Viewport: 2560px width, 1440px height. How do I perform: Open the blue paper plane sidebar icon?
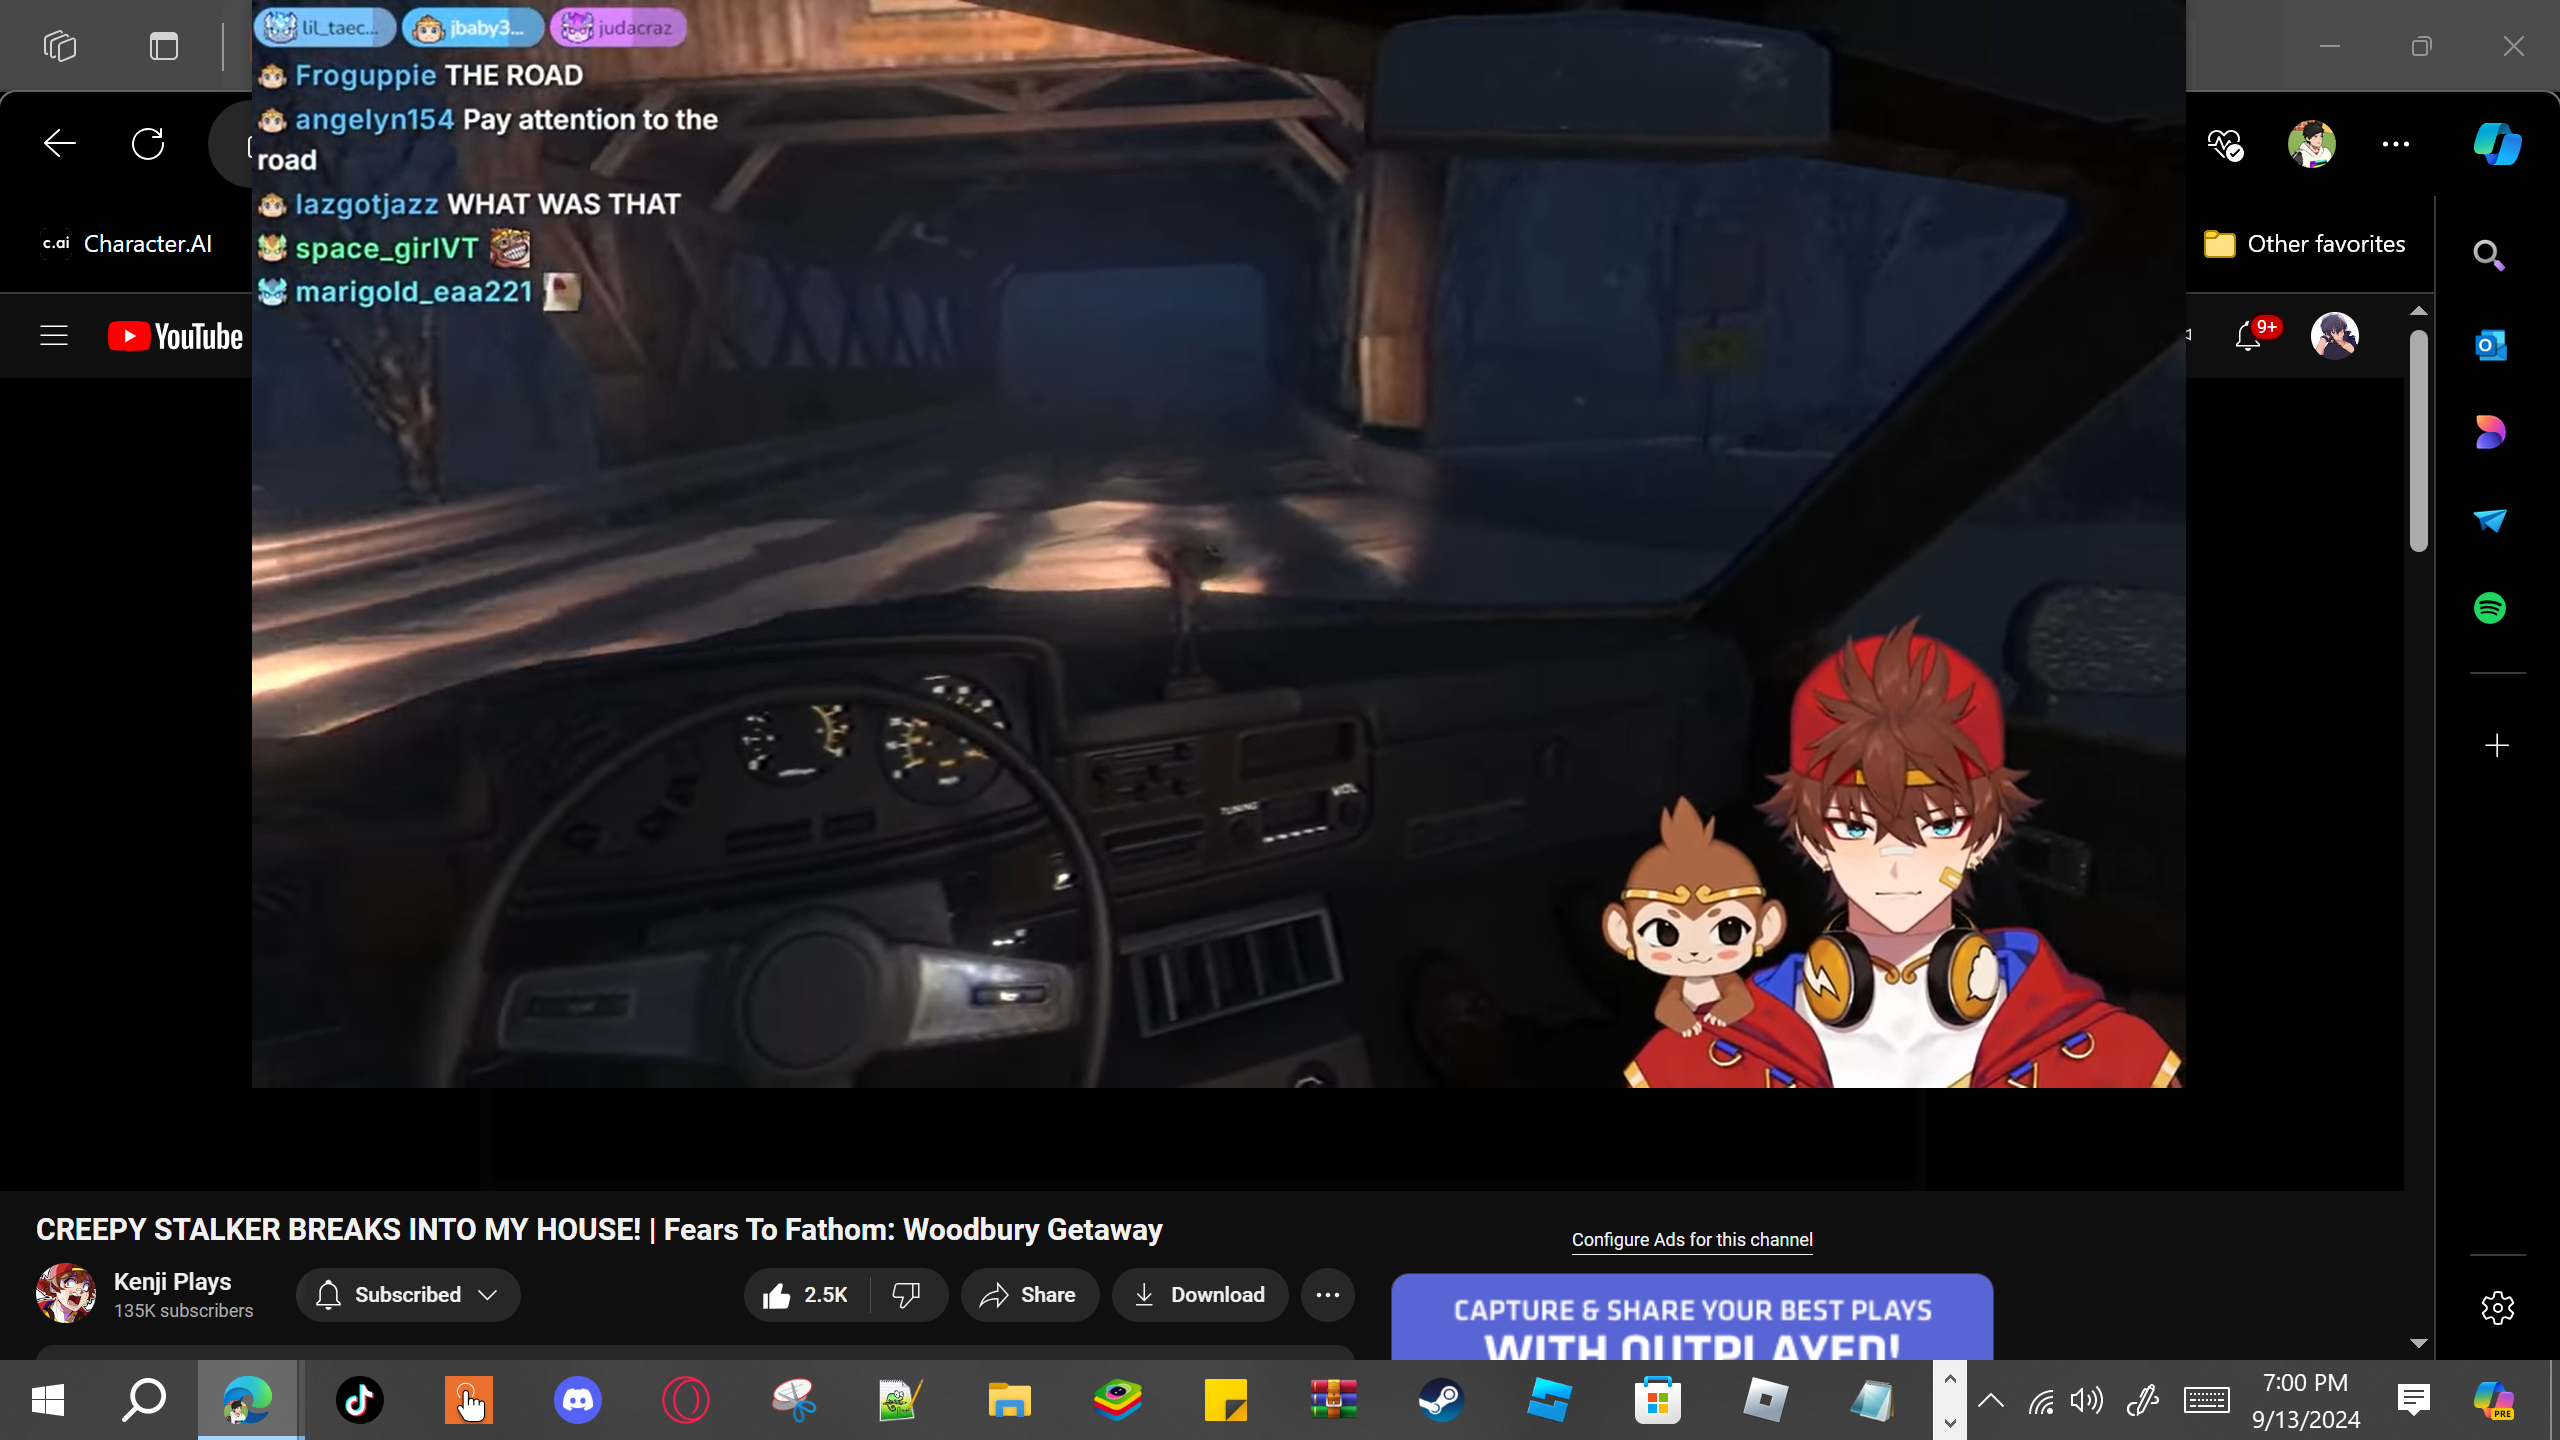pos(2490,520)
